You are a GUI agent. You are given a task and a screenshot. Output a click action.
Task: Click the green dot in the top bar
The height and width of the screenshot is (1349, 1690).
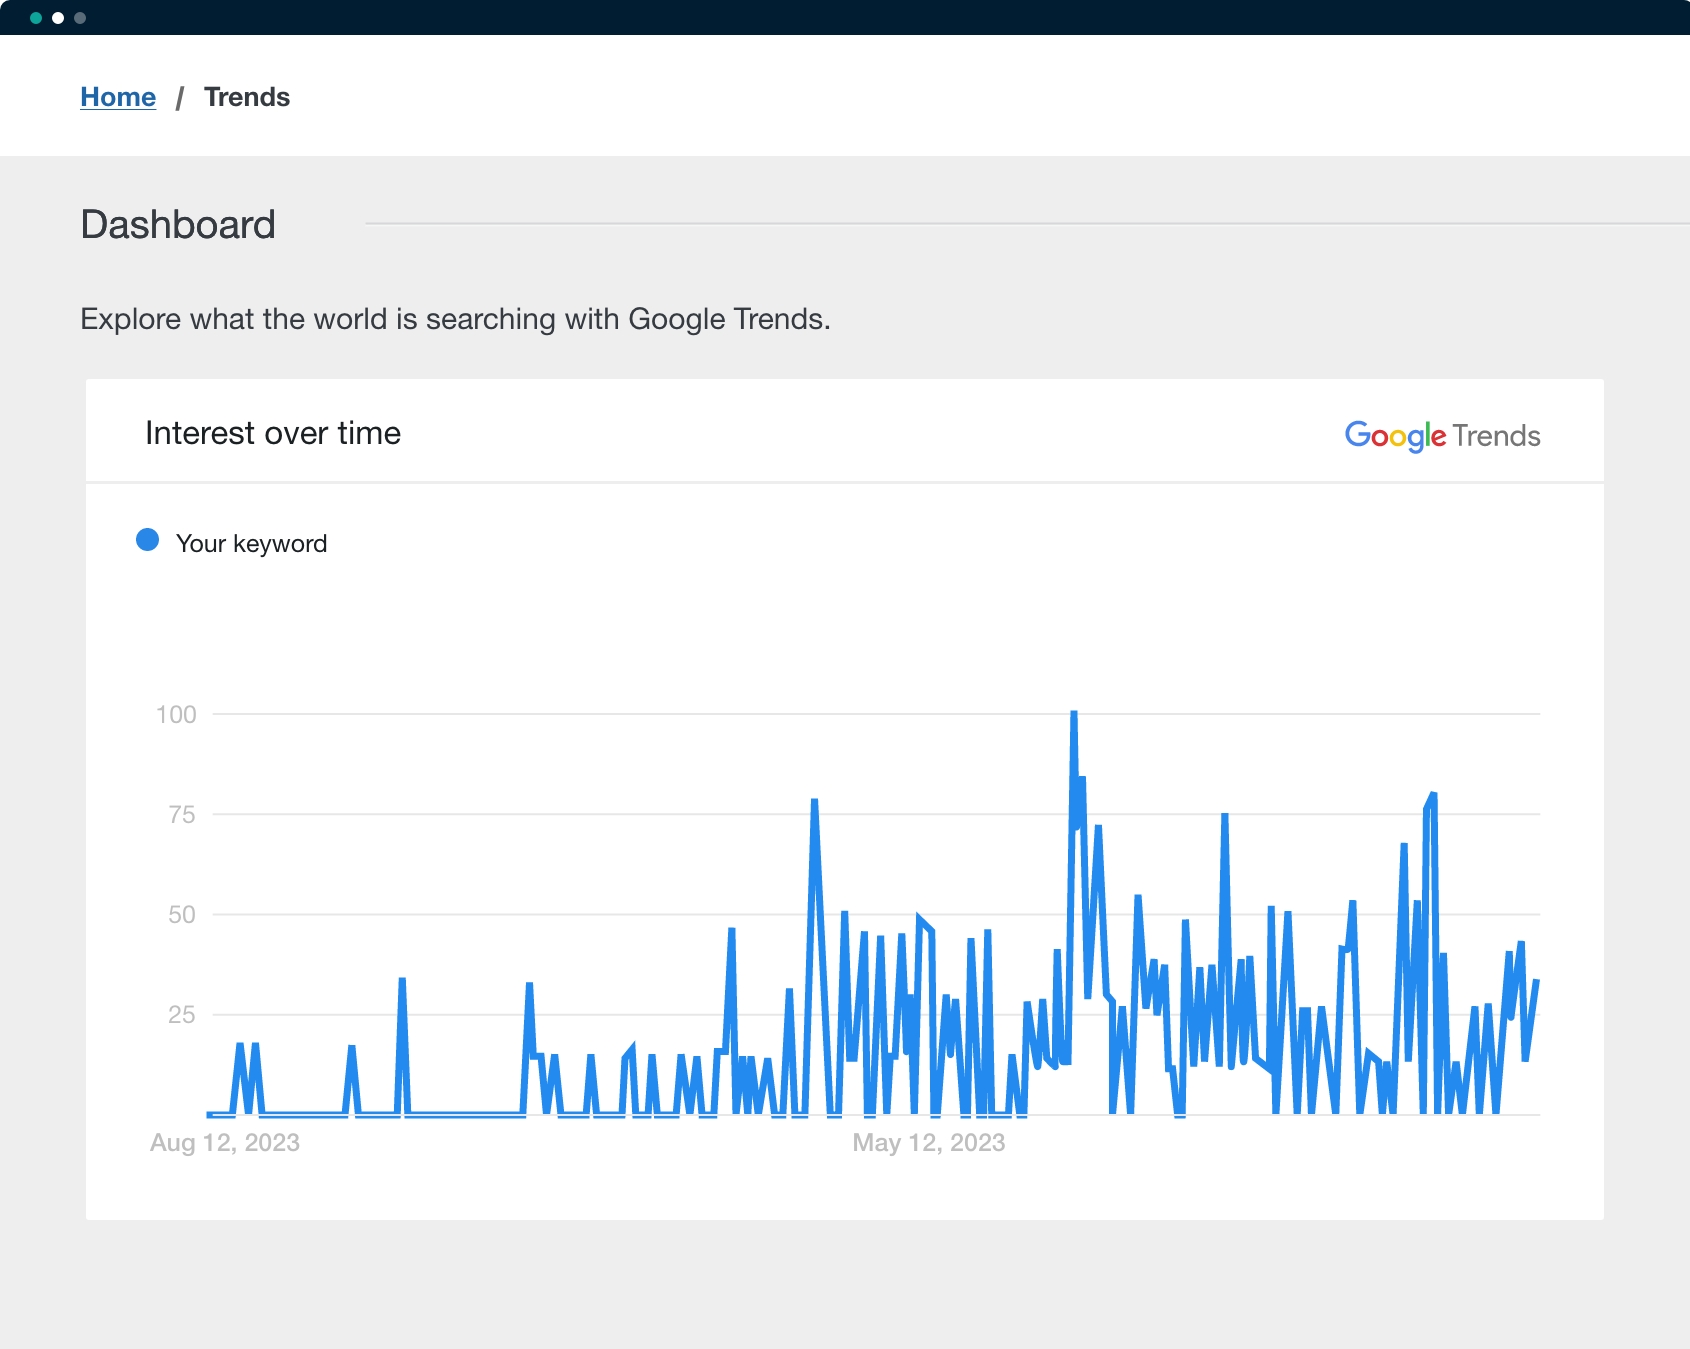[36, 18]
